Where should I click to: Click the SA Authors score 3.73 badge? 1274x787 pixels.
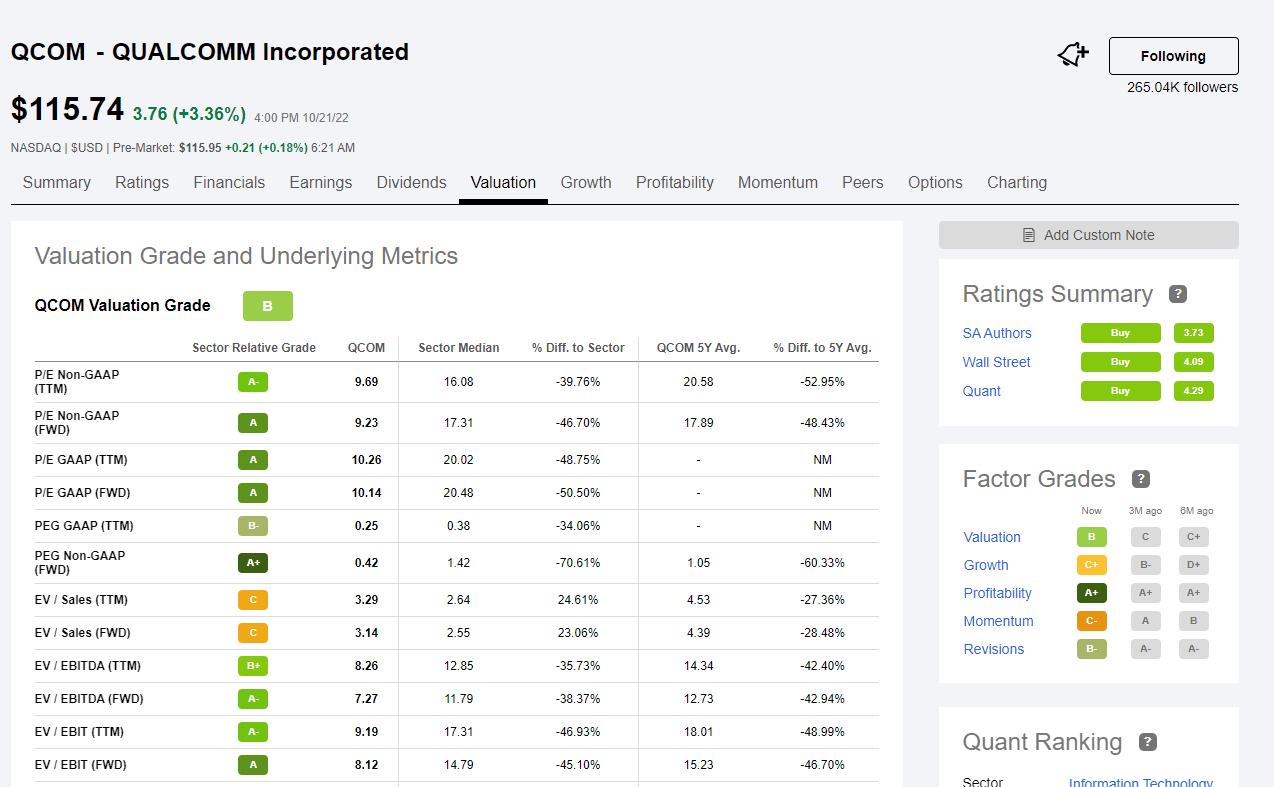[x=1193, y=333]
